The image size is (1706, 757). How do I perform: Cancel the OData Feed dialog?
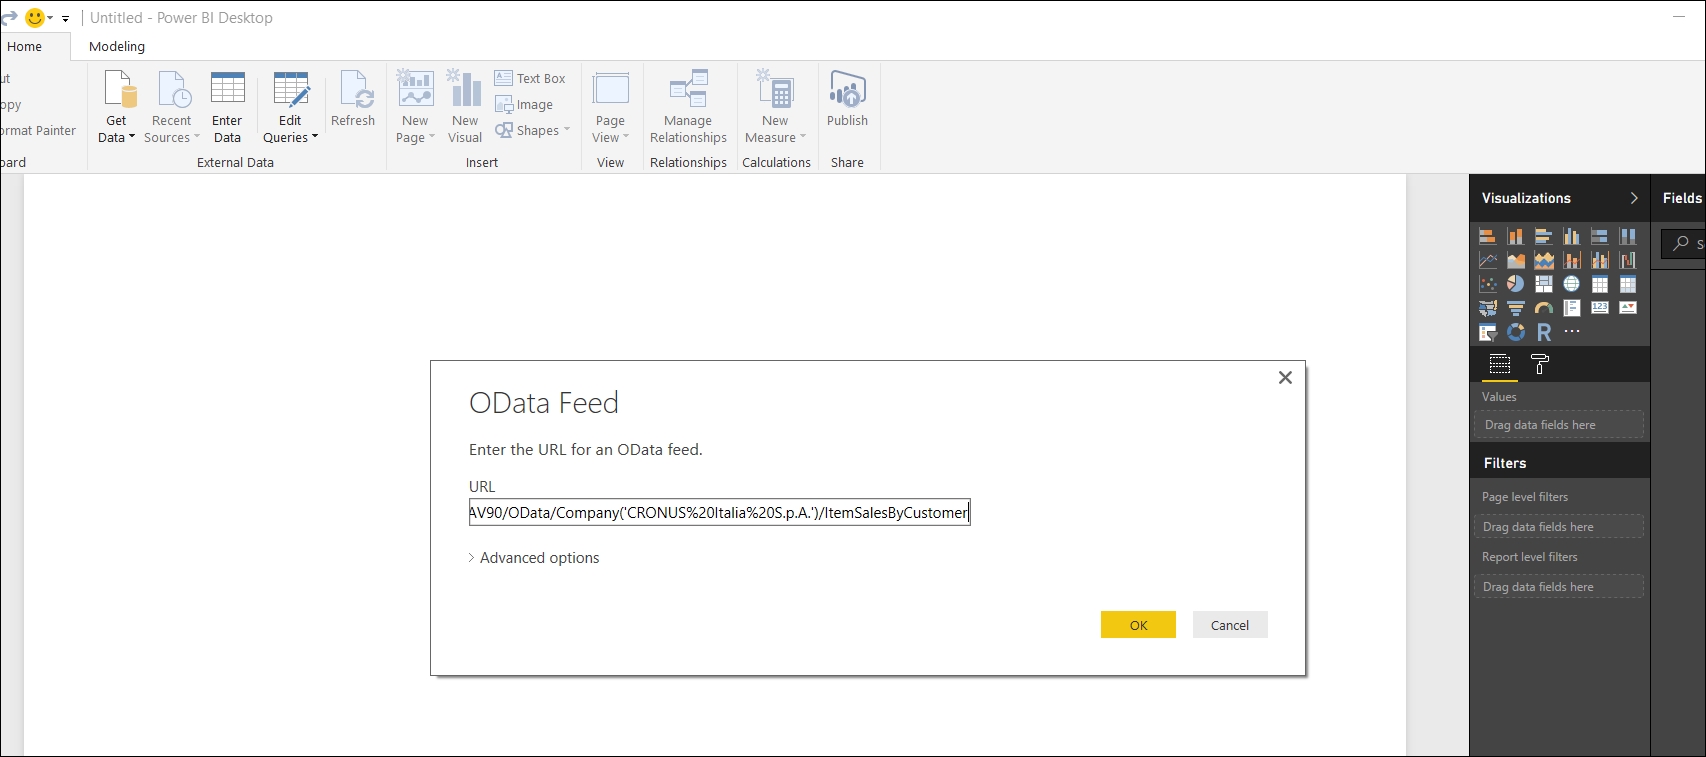pyautogui.click(x=1230, y=625)
